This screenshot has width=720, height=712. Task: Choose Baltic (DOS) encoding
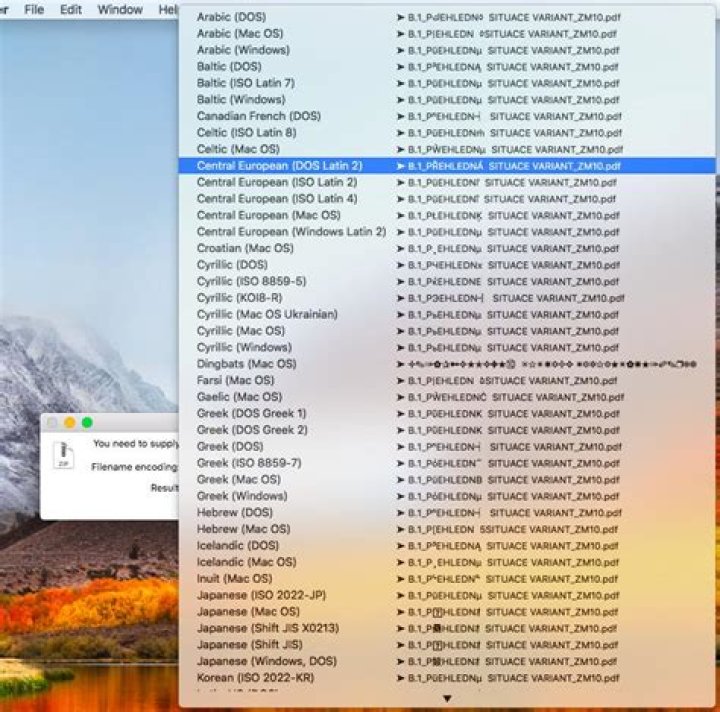(447, 67)
